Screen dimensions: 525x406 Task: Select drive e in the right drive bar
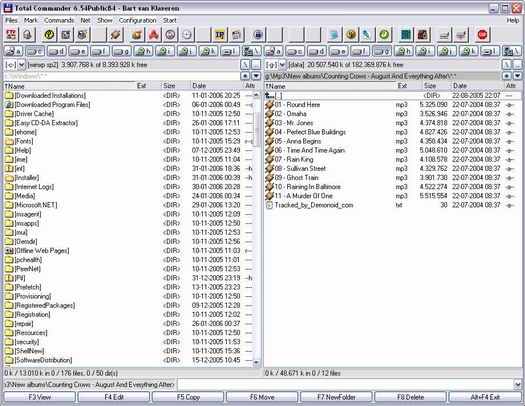pyautogui.click(x=339, y=51)
